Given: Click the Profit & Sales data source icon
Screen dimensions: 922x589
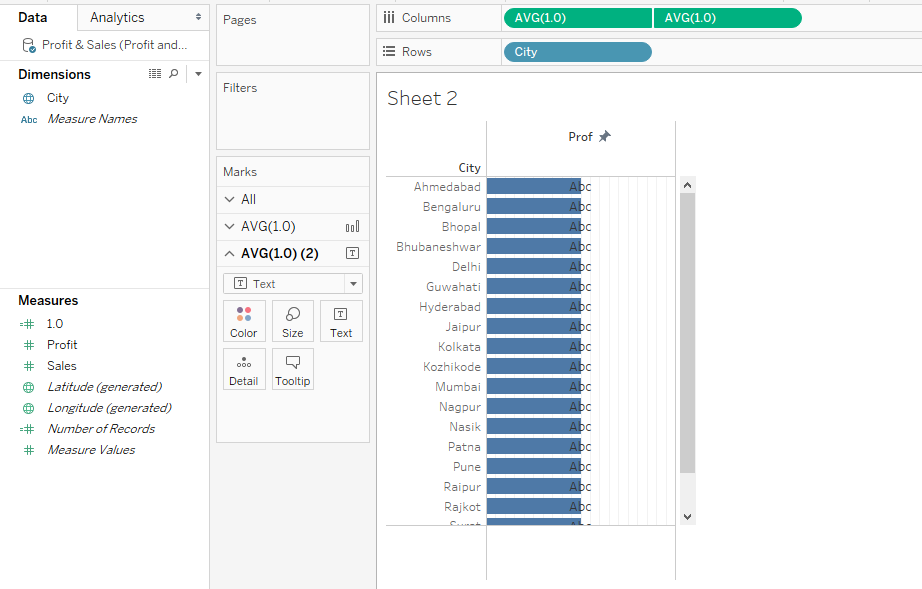Looking at the screenshot, I should 29,45.
